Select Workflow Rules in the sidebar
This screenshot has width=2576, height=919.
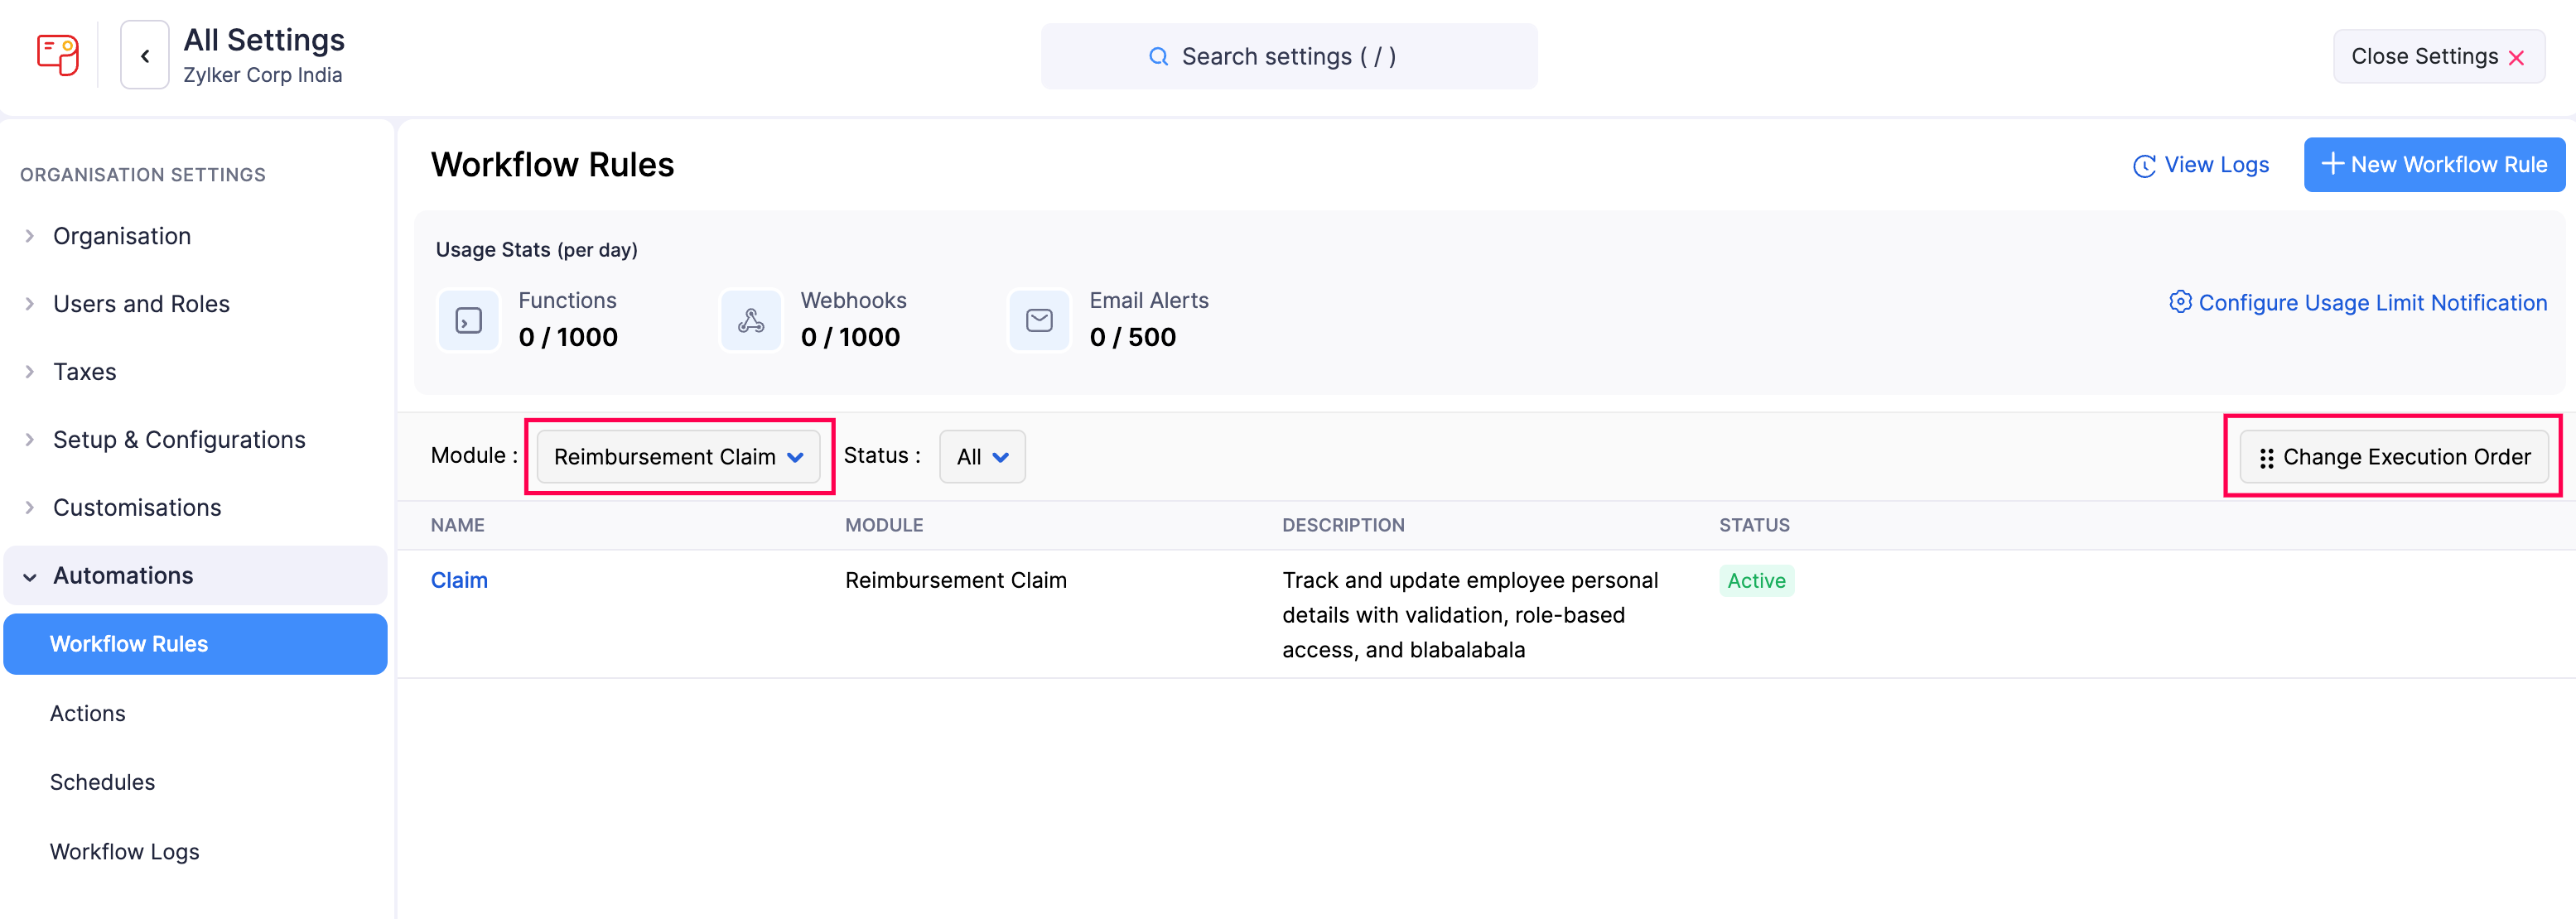click(196, 644)
